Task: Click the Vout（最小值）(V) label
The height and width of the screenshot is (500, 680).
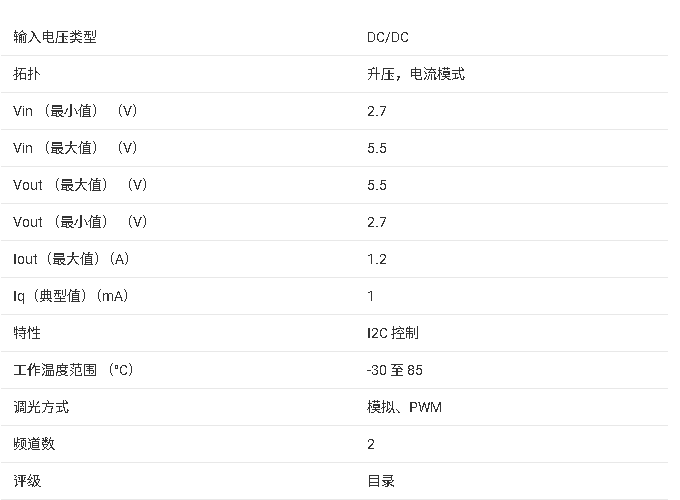Action: (80, 222)
